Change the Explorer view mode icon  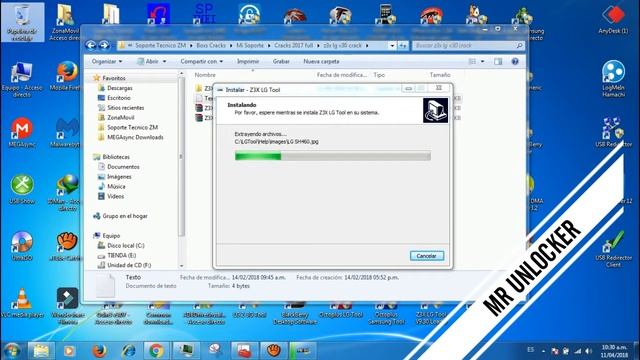[x=472, y=62]
